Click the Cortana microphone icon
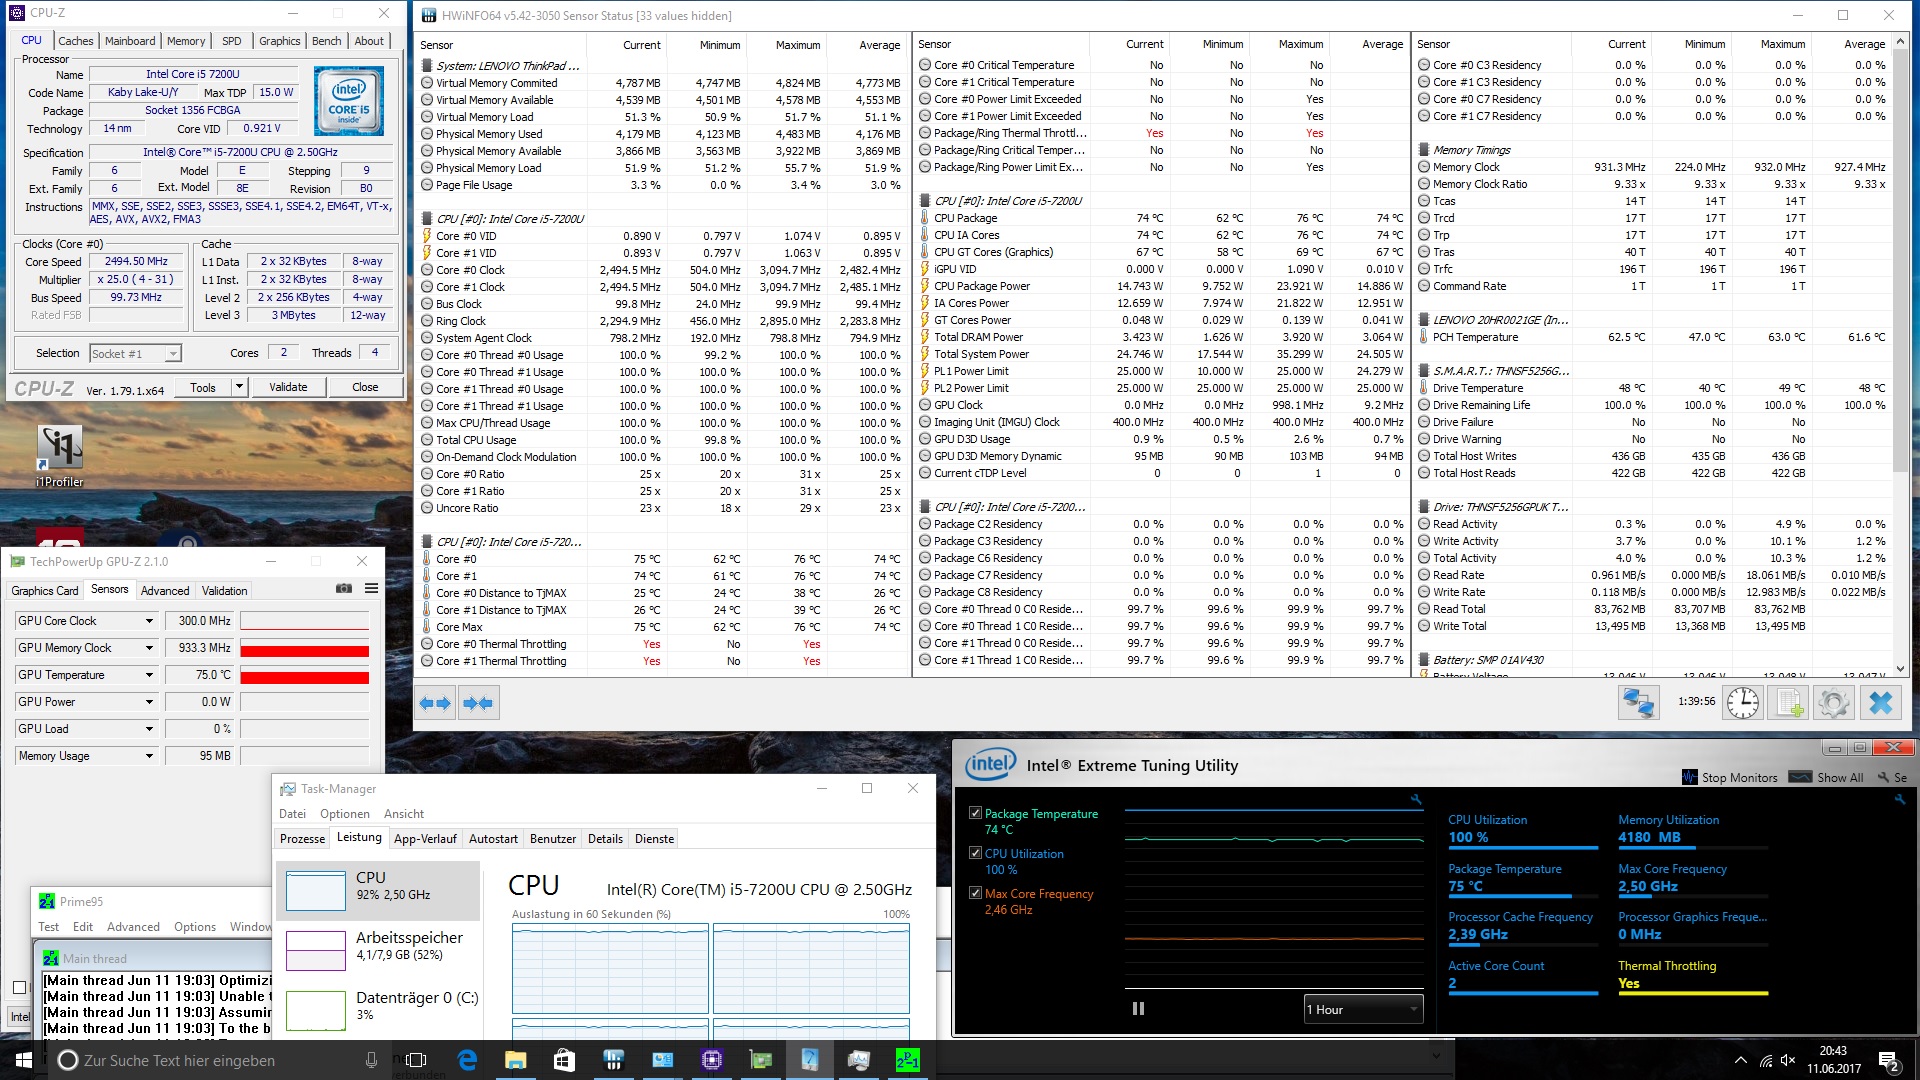1920x1080 pixels. tap(371, 1060)
